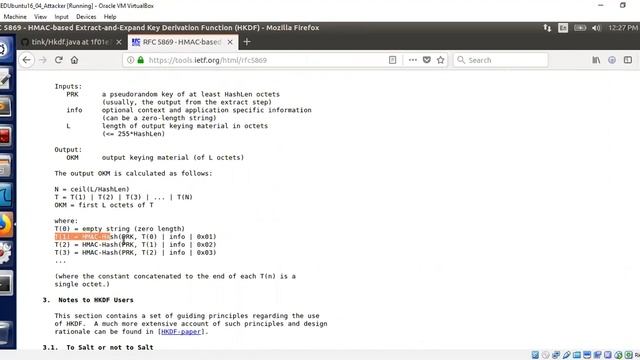This screenshot has height=360, width=640.
Task: Click the 'Output:' label
Action: click(x=68, y=149)
